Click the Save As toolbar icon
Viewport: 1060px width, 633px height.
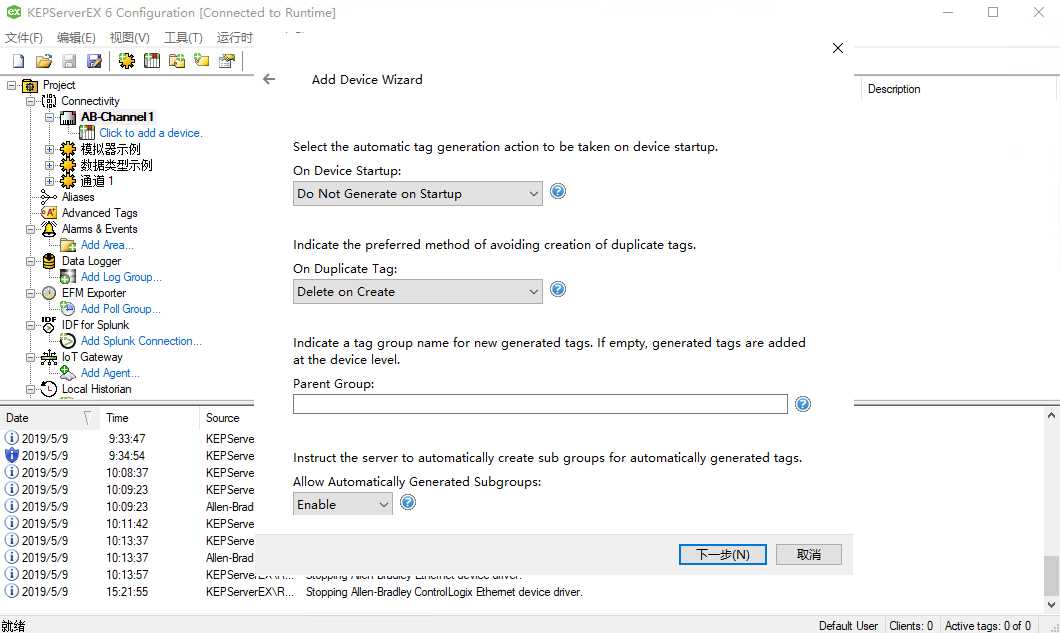coord(94,61)
